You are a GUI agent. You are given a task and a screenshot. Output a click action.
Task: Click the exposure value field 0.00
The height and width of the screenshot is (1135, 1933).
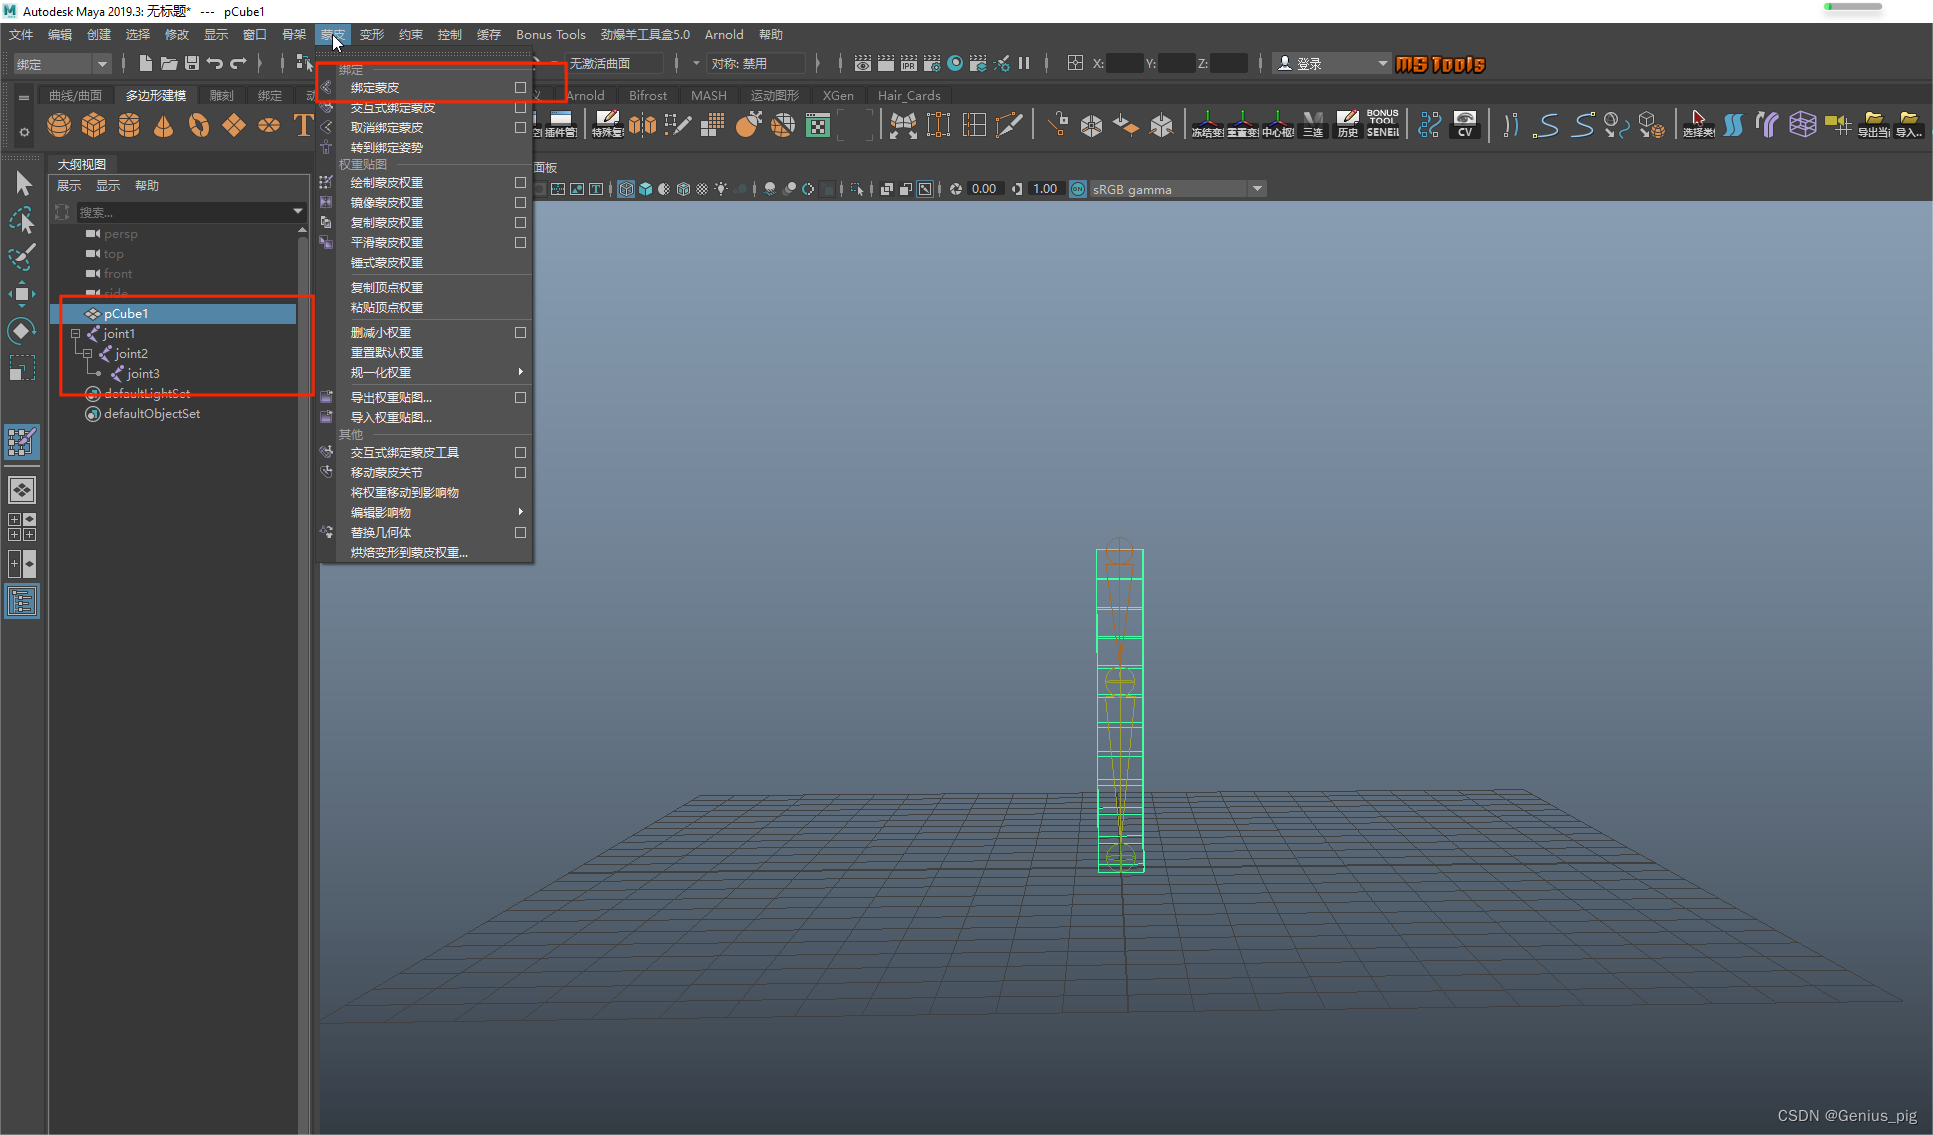[x=984, y=189]
